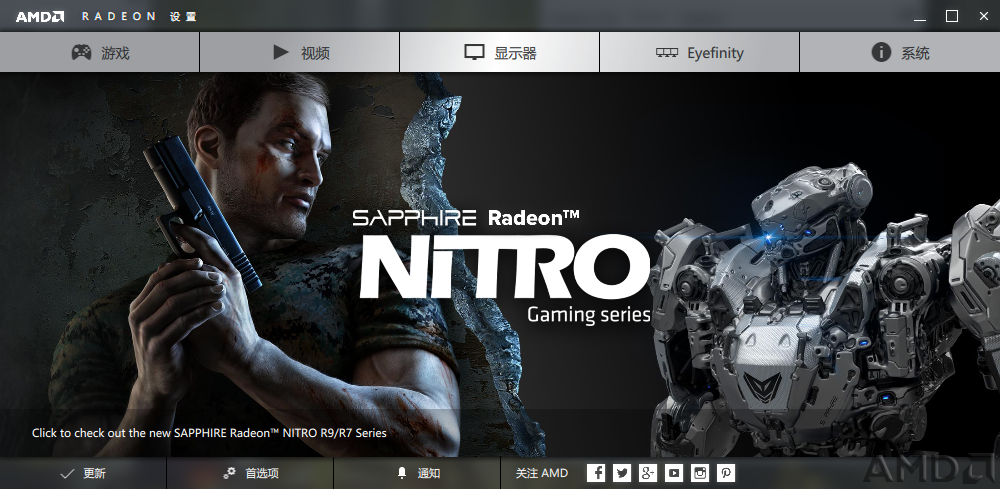
Task: Close the Radeon settings window
Action: point(983,17)
